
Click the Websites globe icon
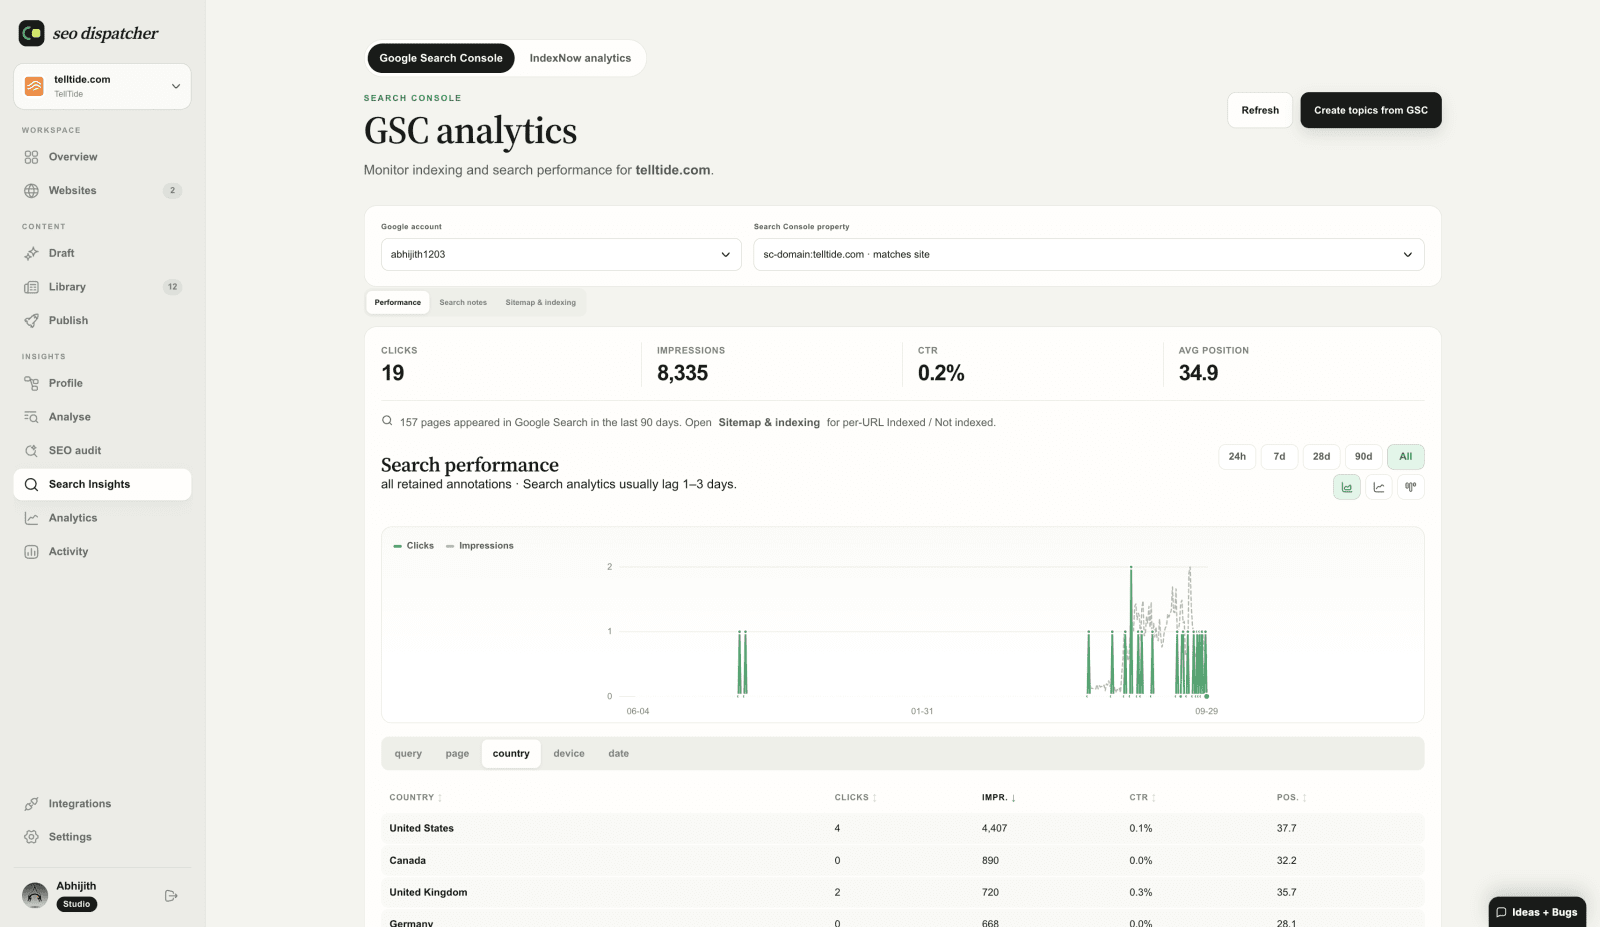click(31, 191)
